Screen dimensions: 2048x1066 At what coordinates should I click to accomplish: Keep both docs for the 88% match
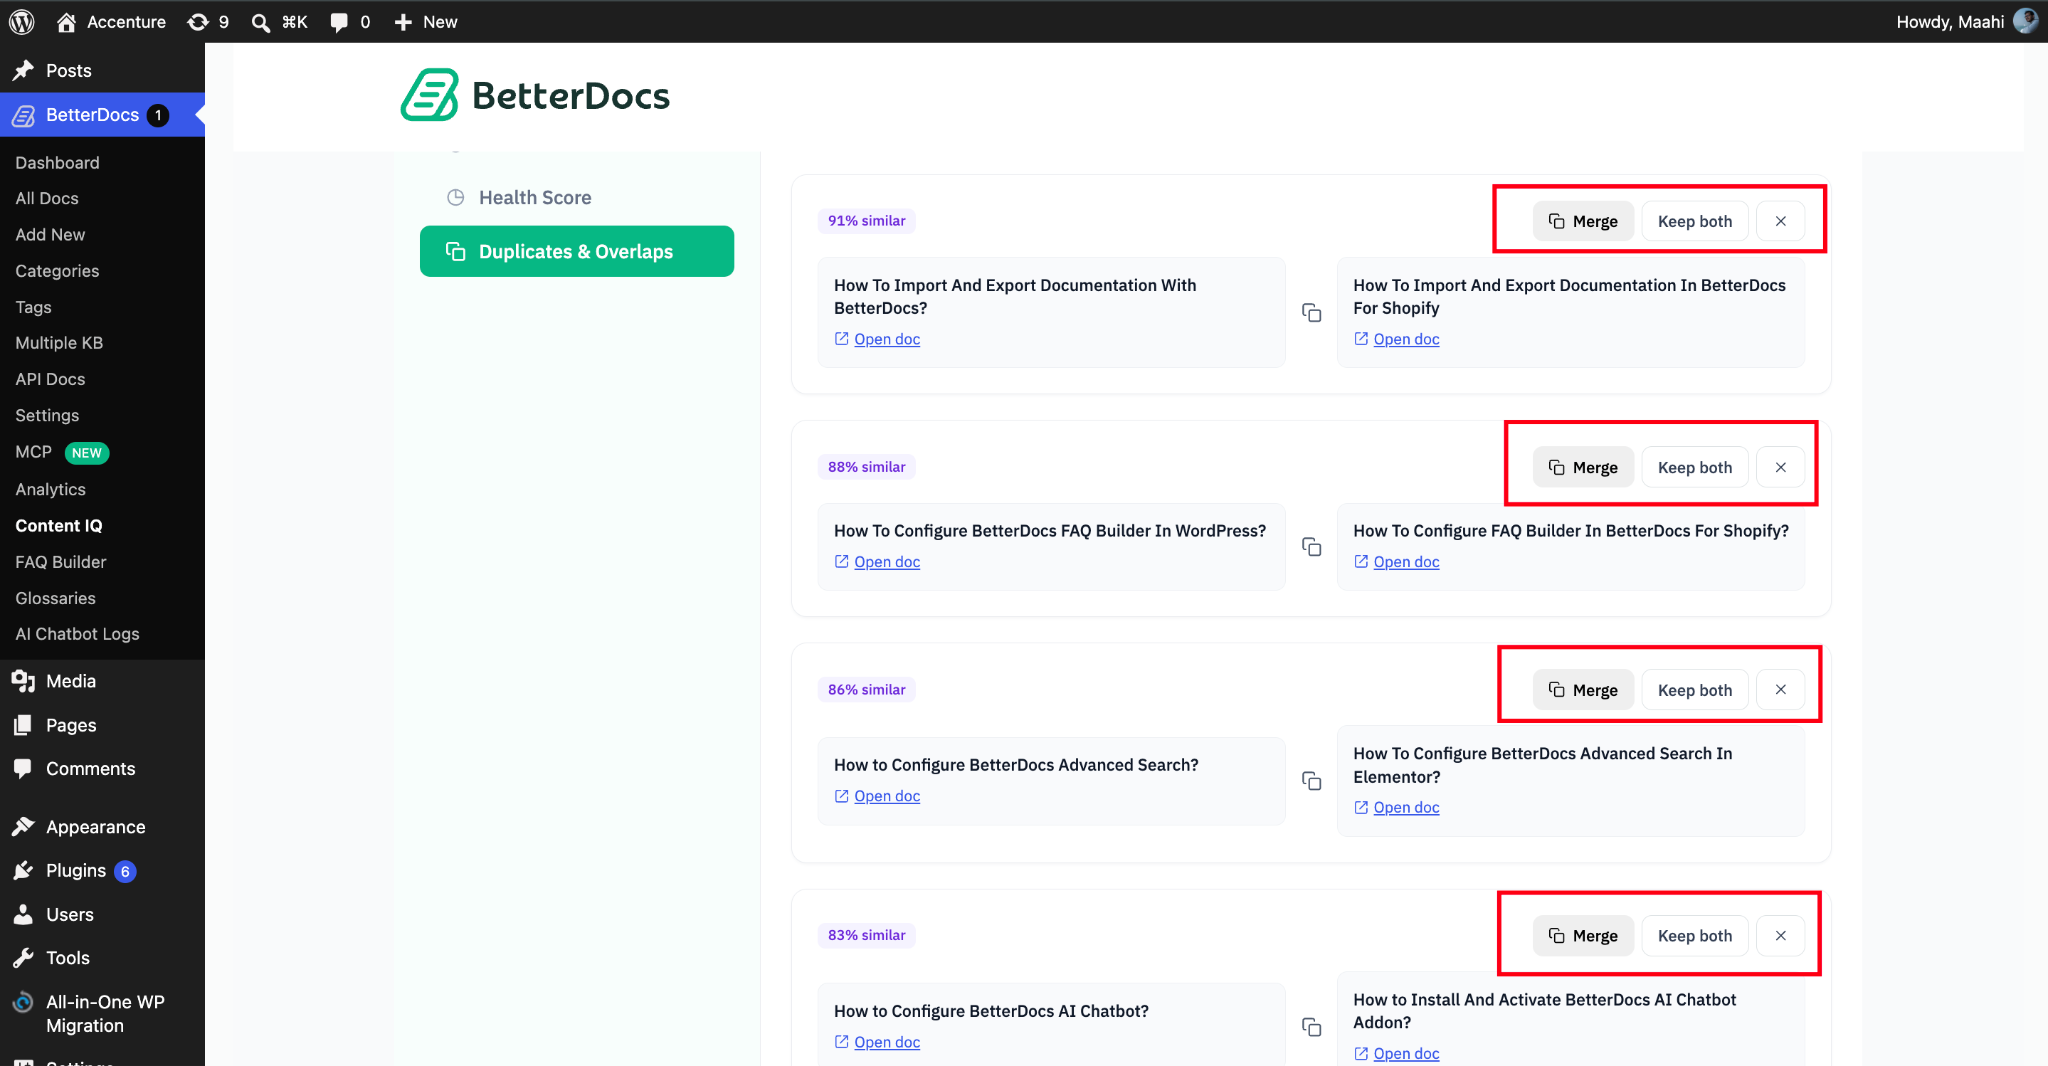1695,467
